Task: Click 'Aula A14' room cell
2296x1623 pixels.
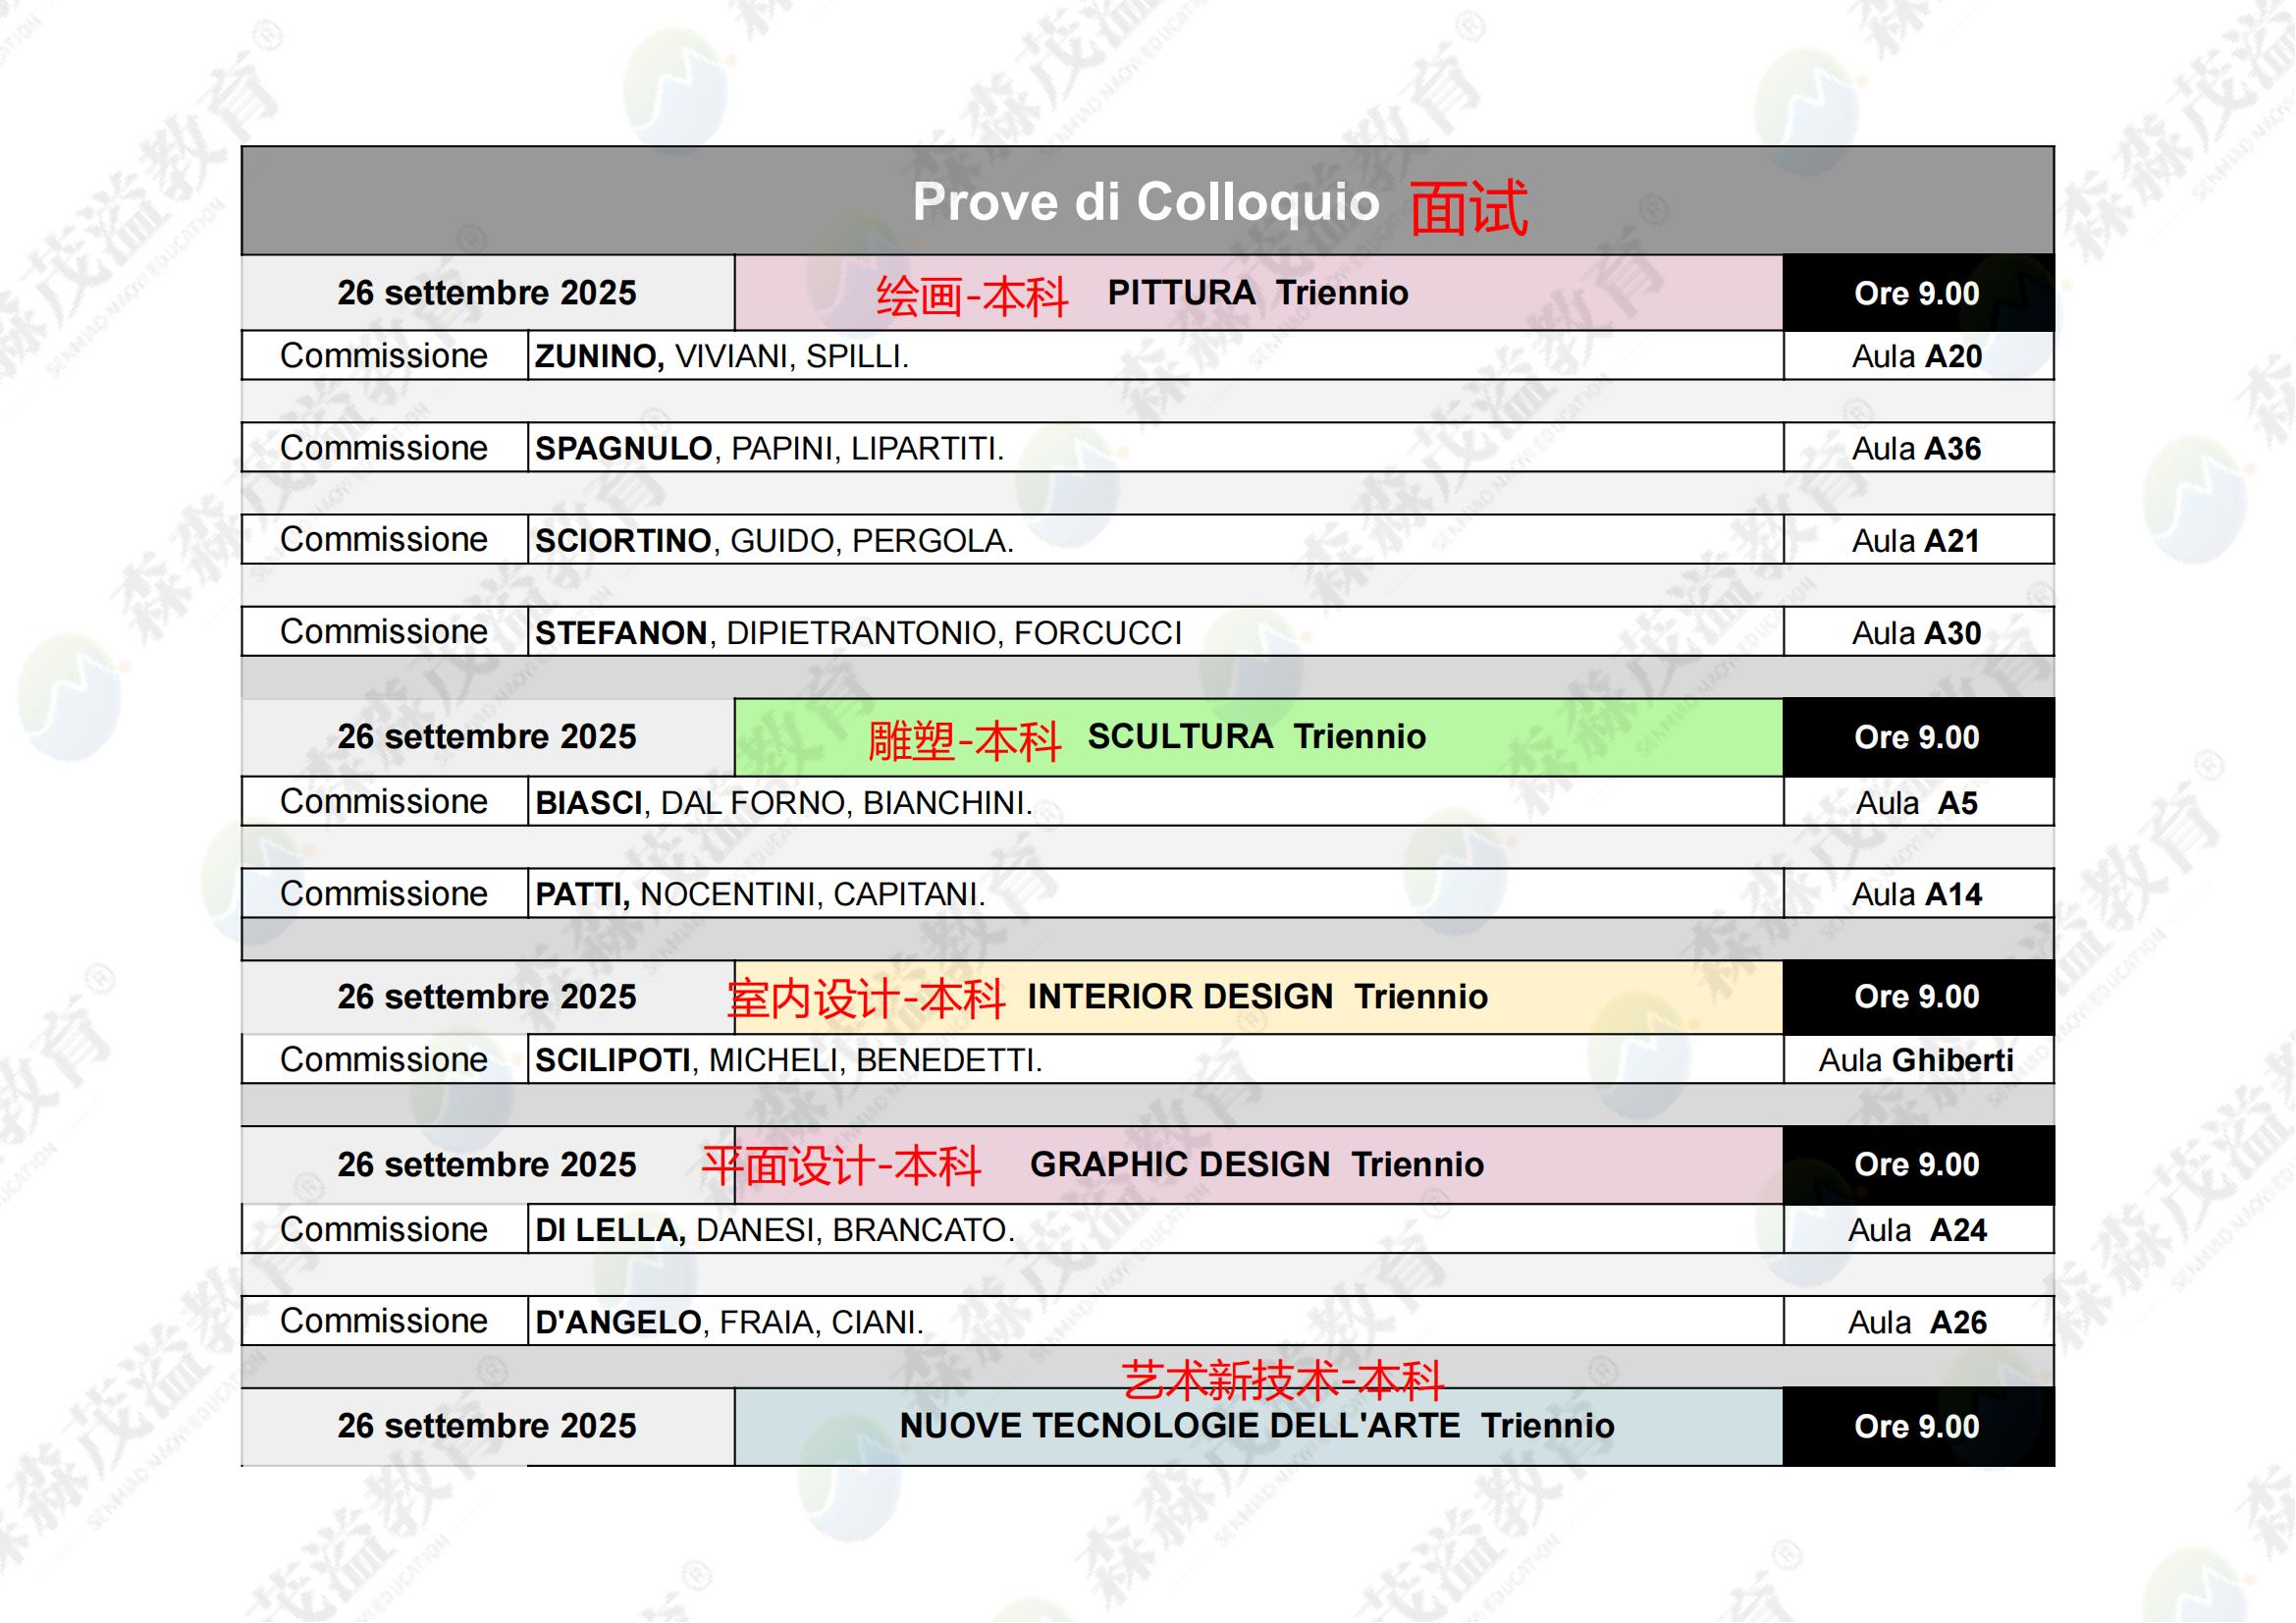Action: point(1918,894)
